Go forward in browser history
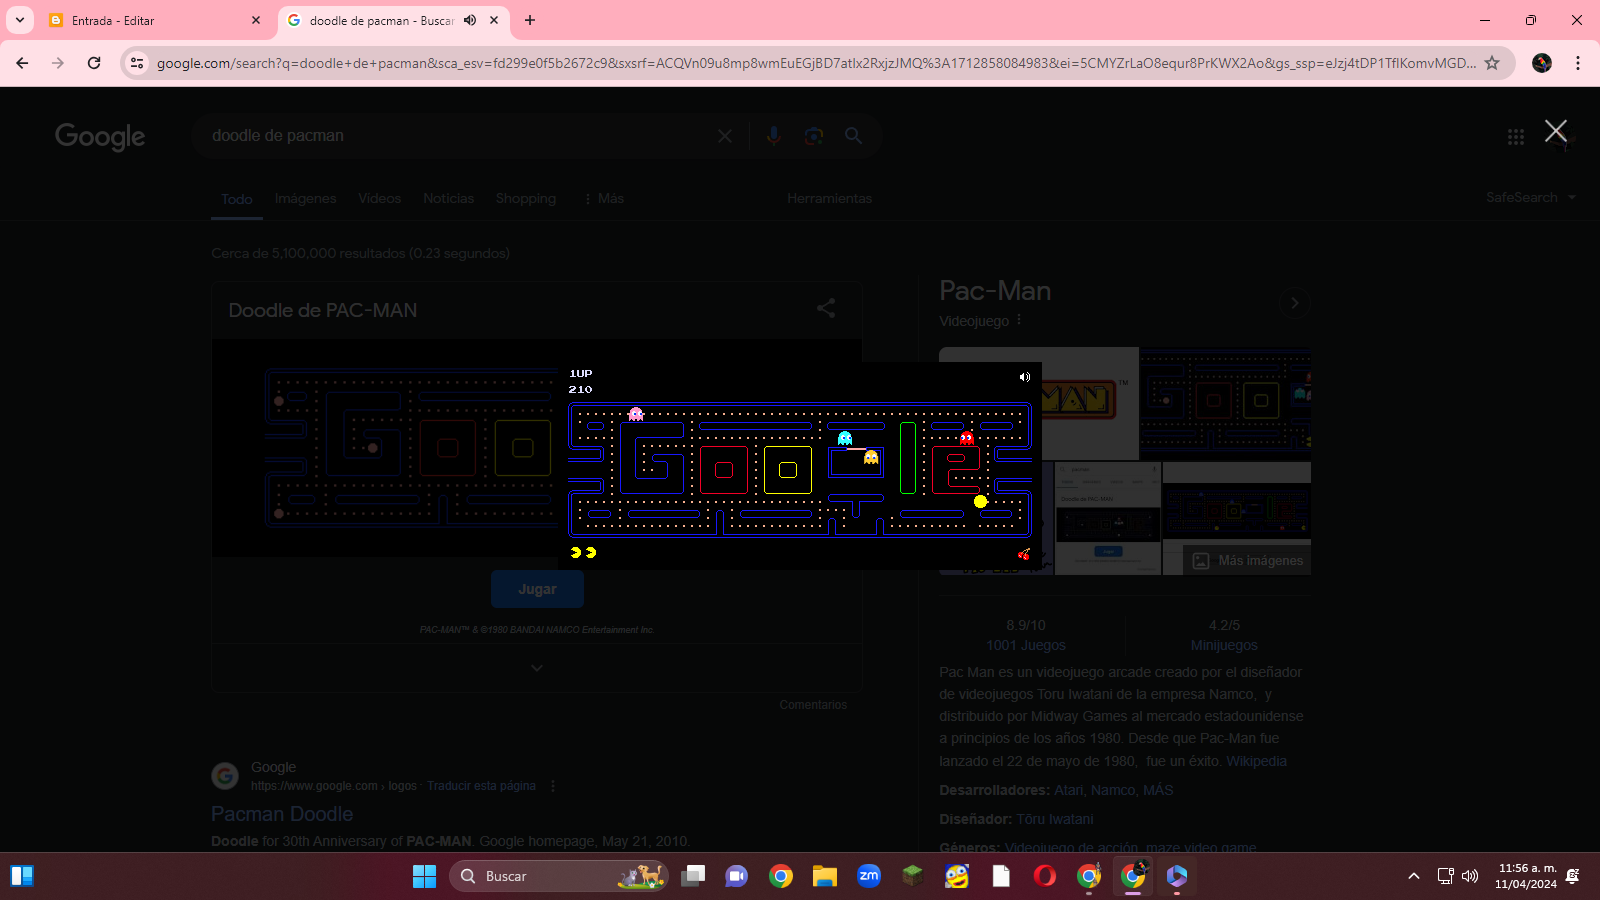Screen dimensions: 1600x900 click(x=58, y=63)
